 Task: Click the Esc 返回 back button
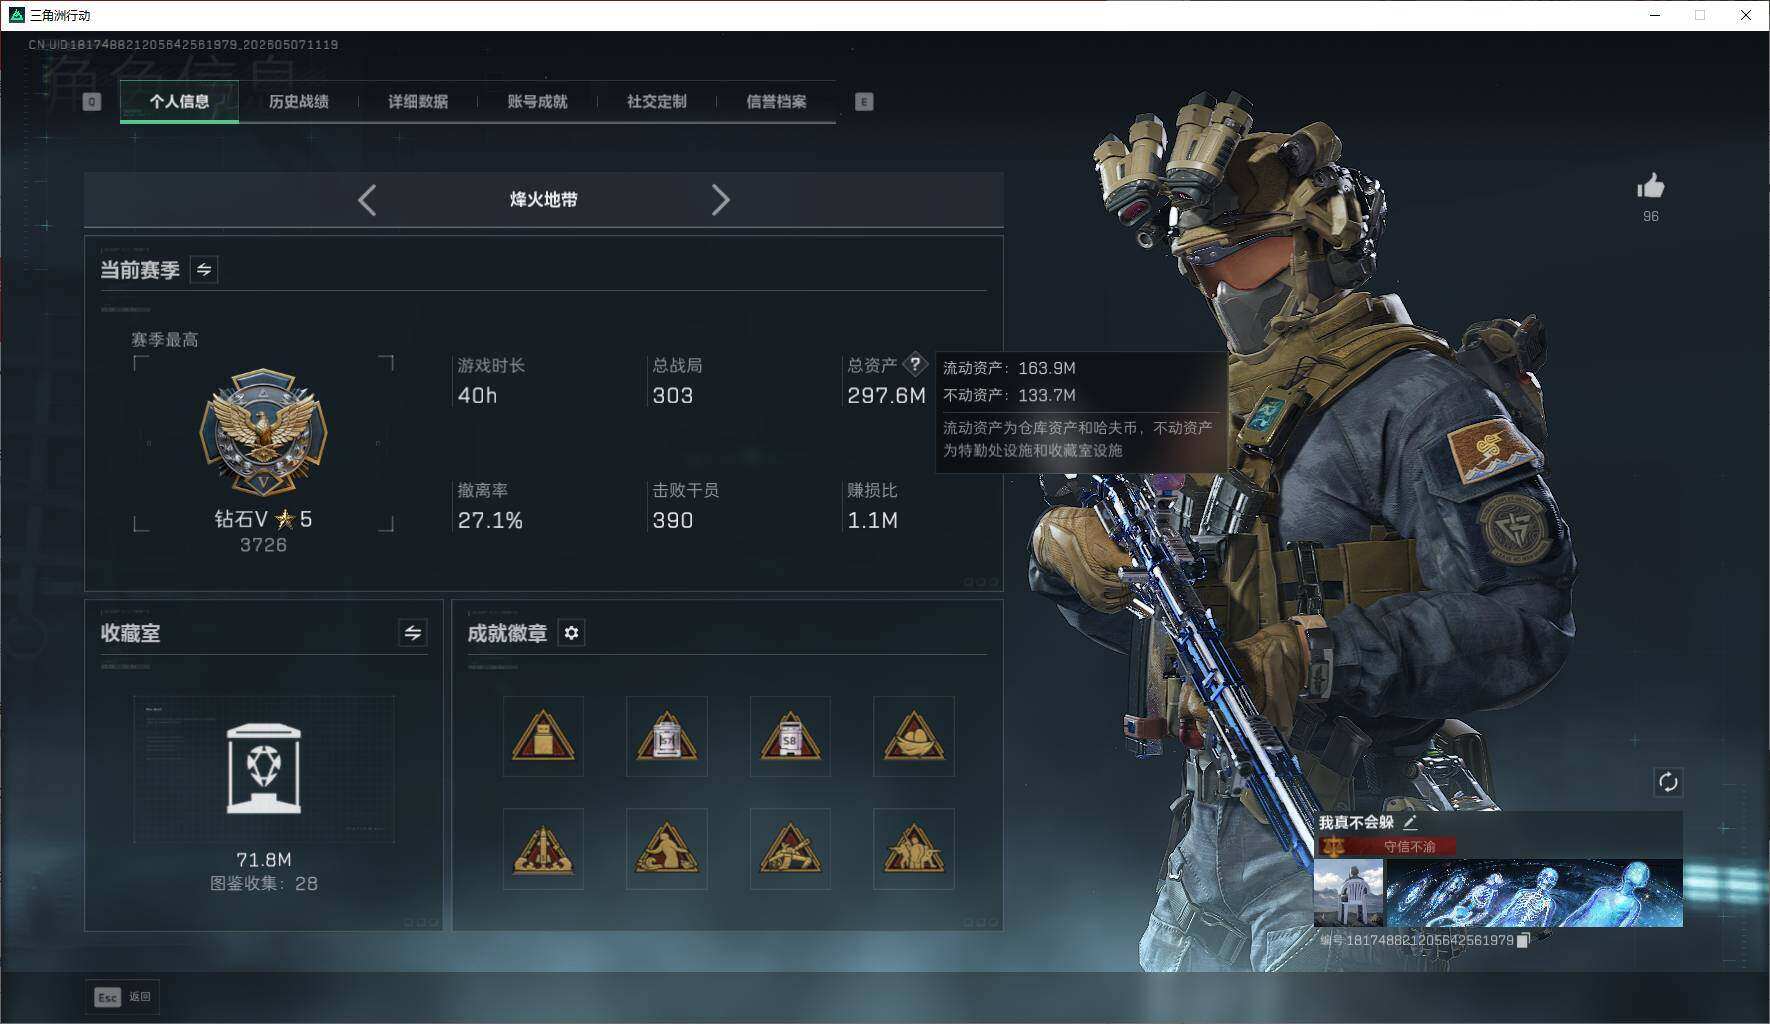(122, 996)
